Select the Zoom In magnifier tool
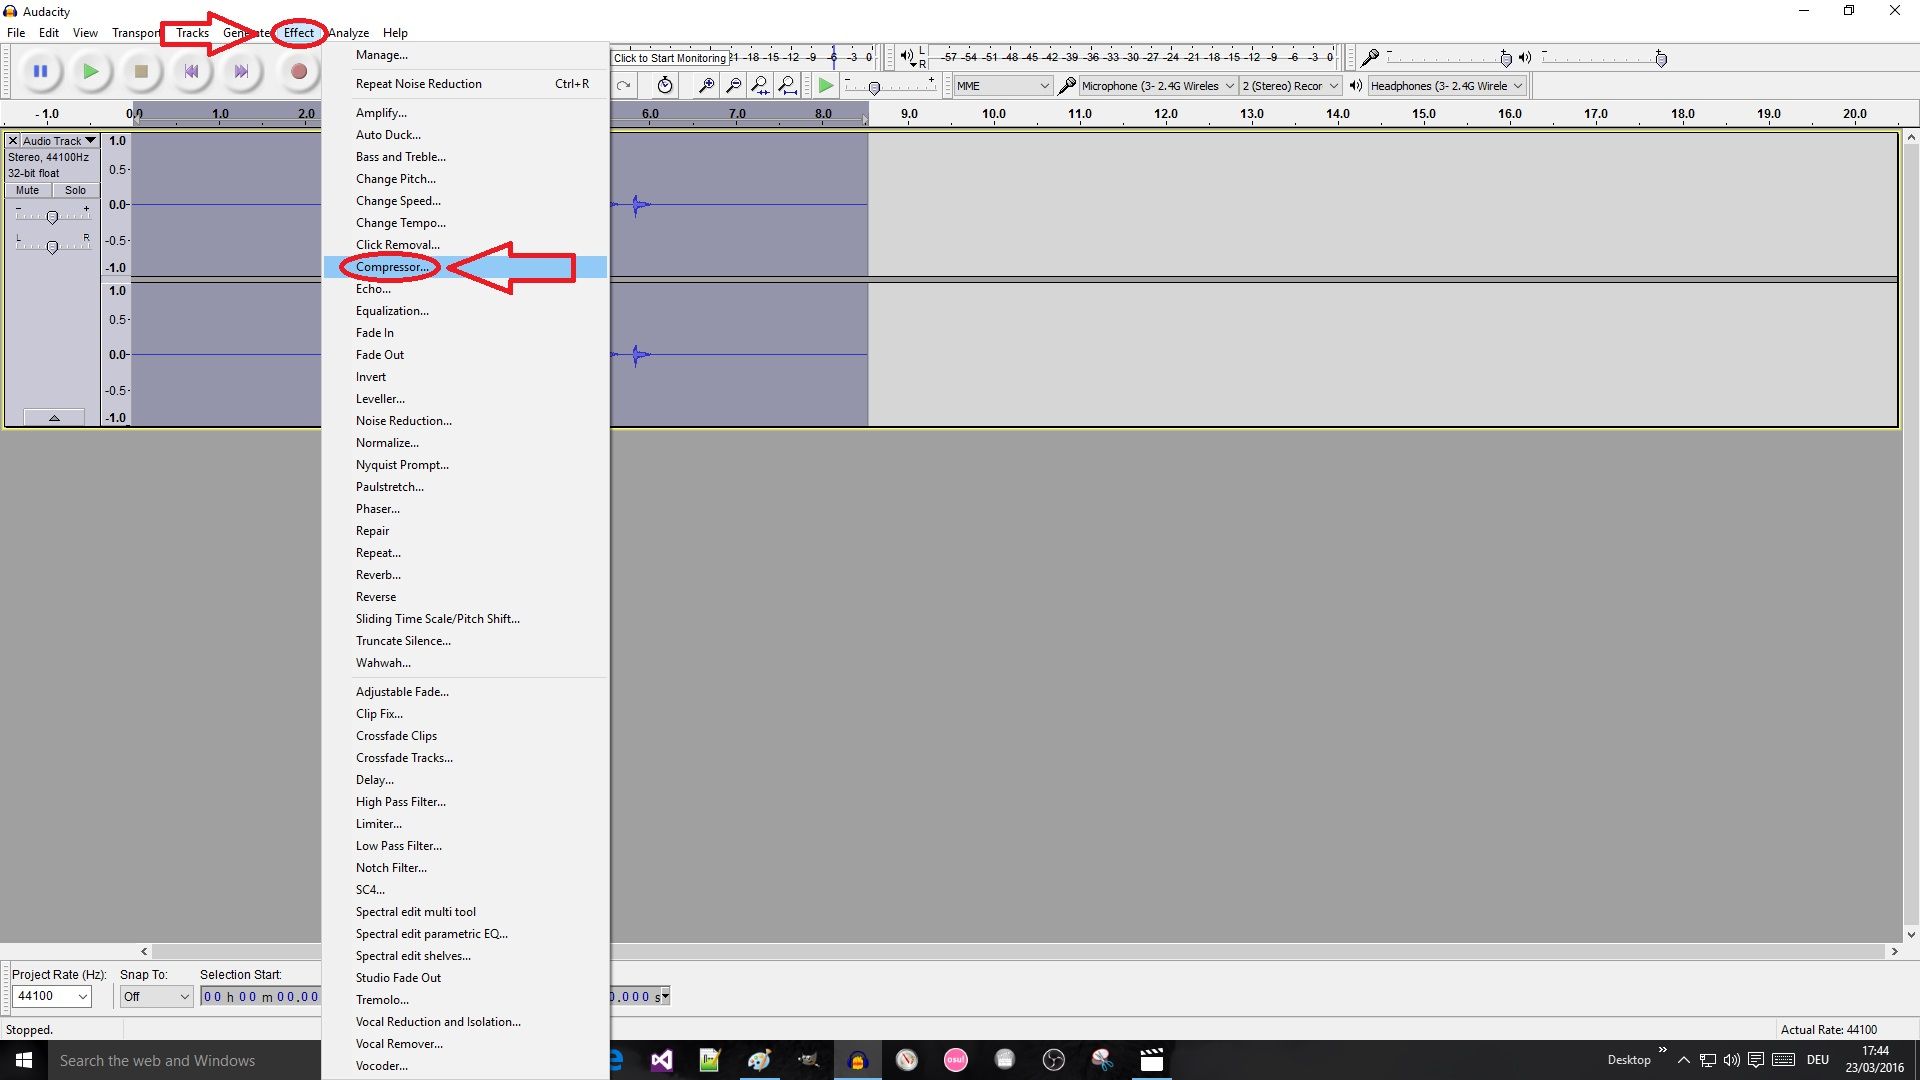This screenshot has width=1920, height=1080. [x=706, y=85]
